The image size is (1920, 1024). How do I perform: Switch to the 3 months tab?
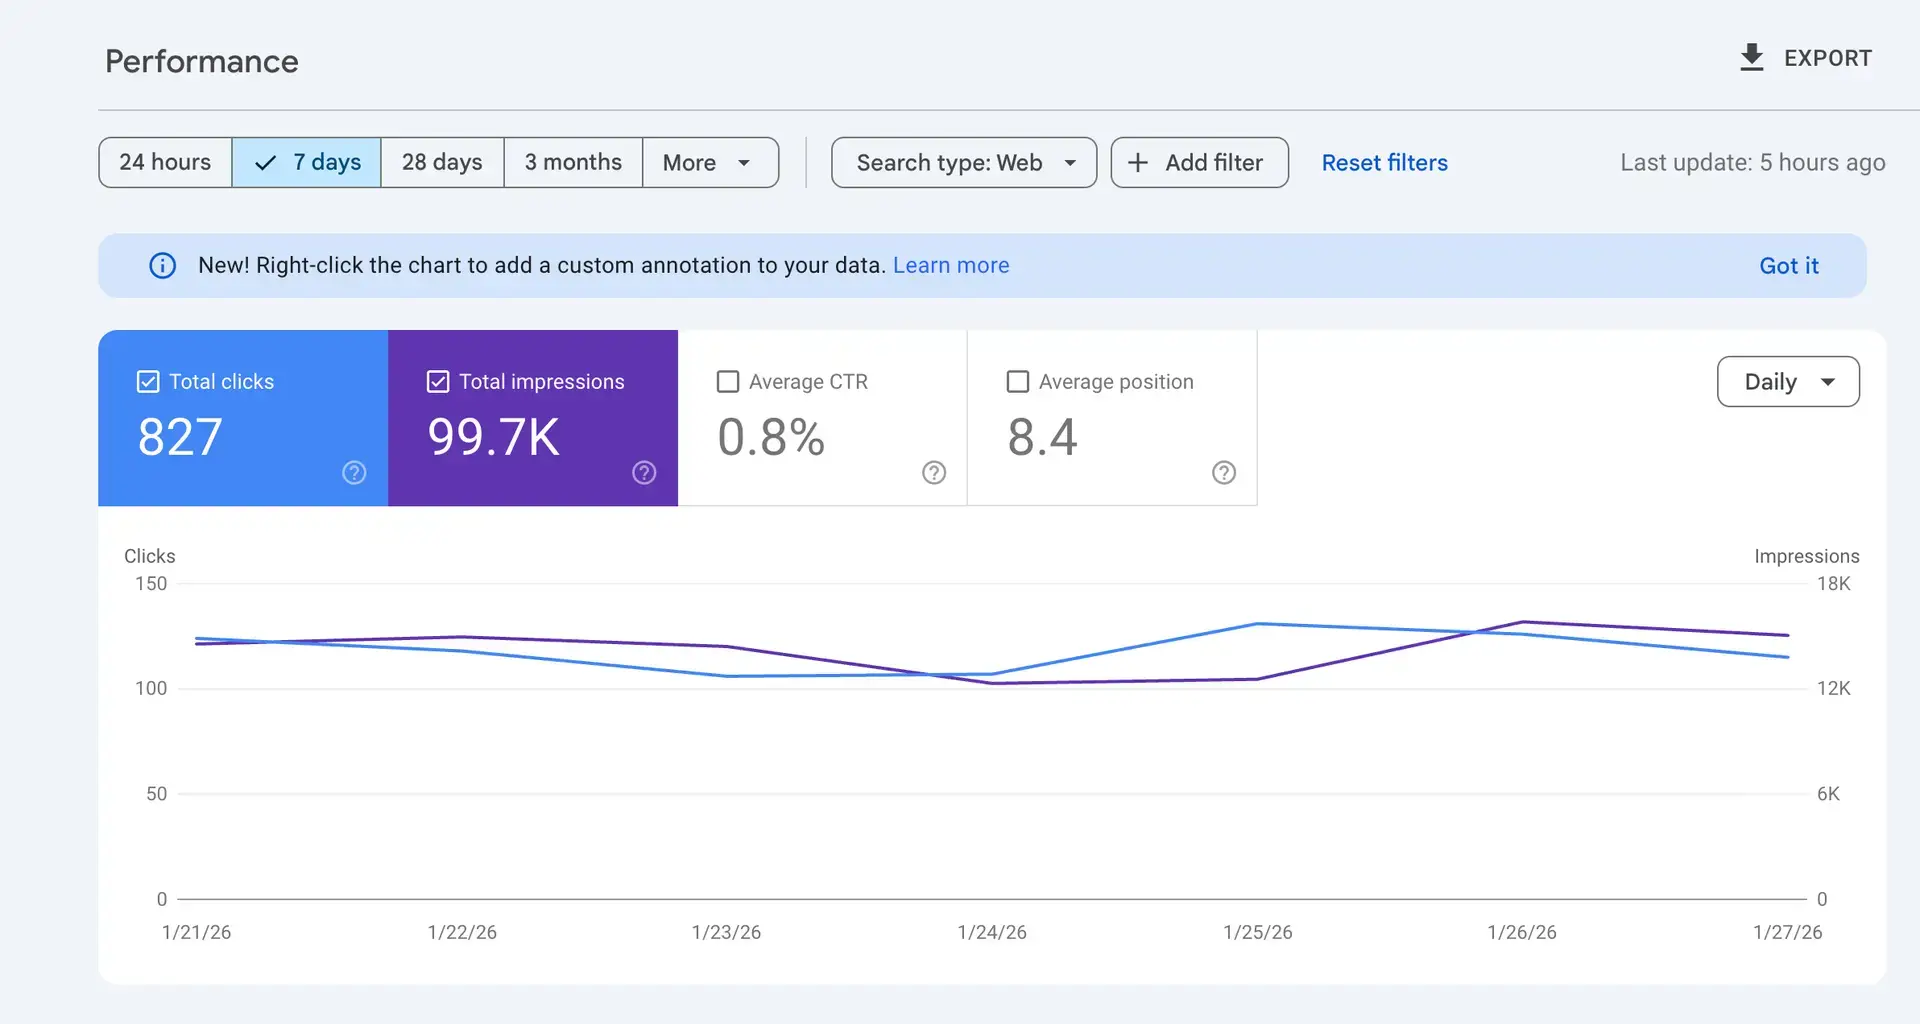click(x=573, y=162)
